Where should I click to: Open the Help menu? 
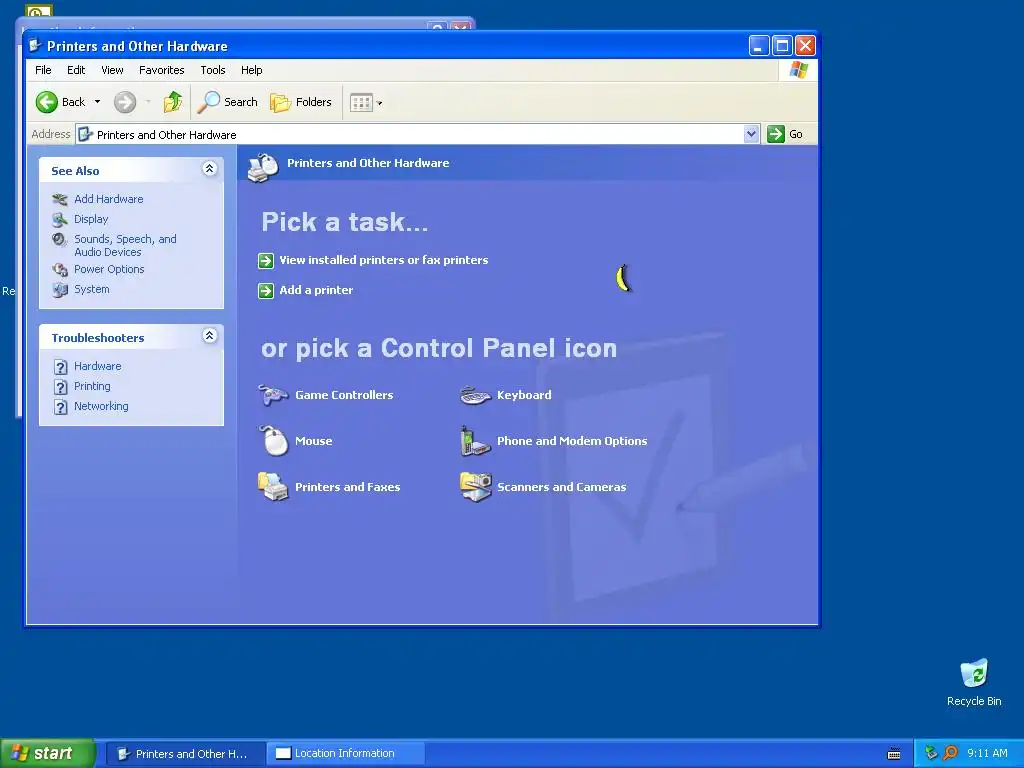251,70
